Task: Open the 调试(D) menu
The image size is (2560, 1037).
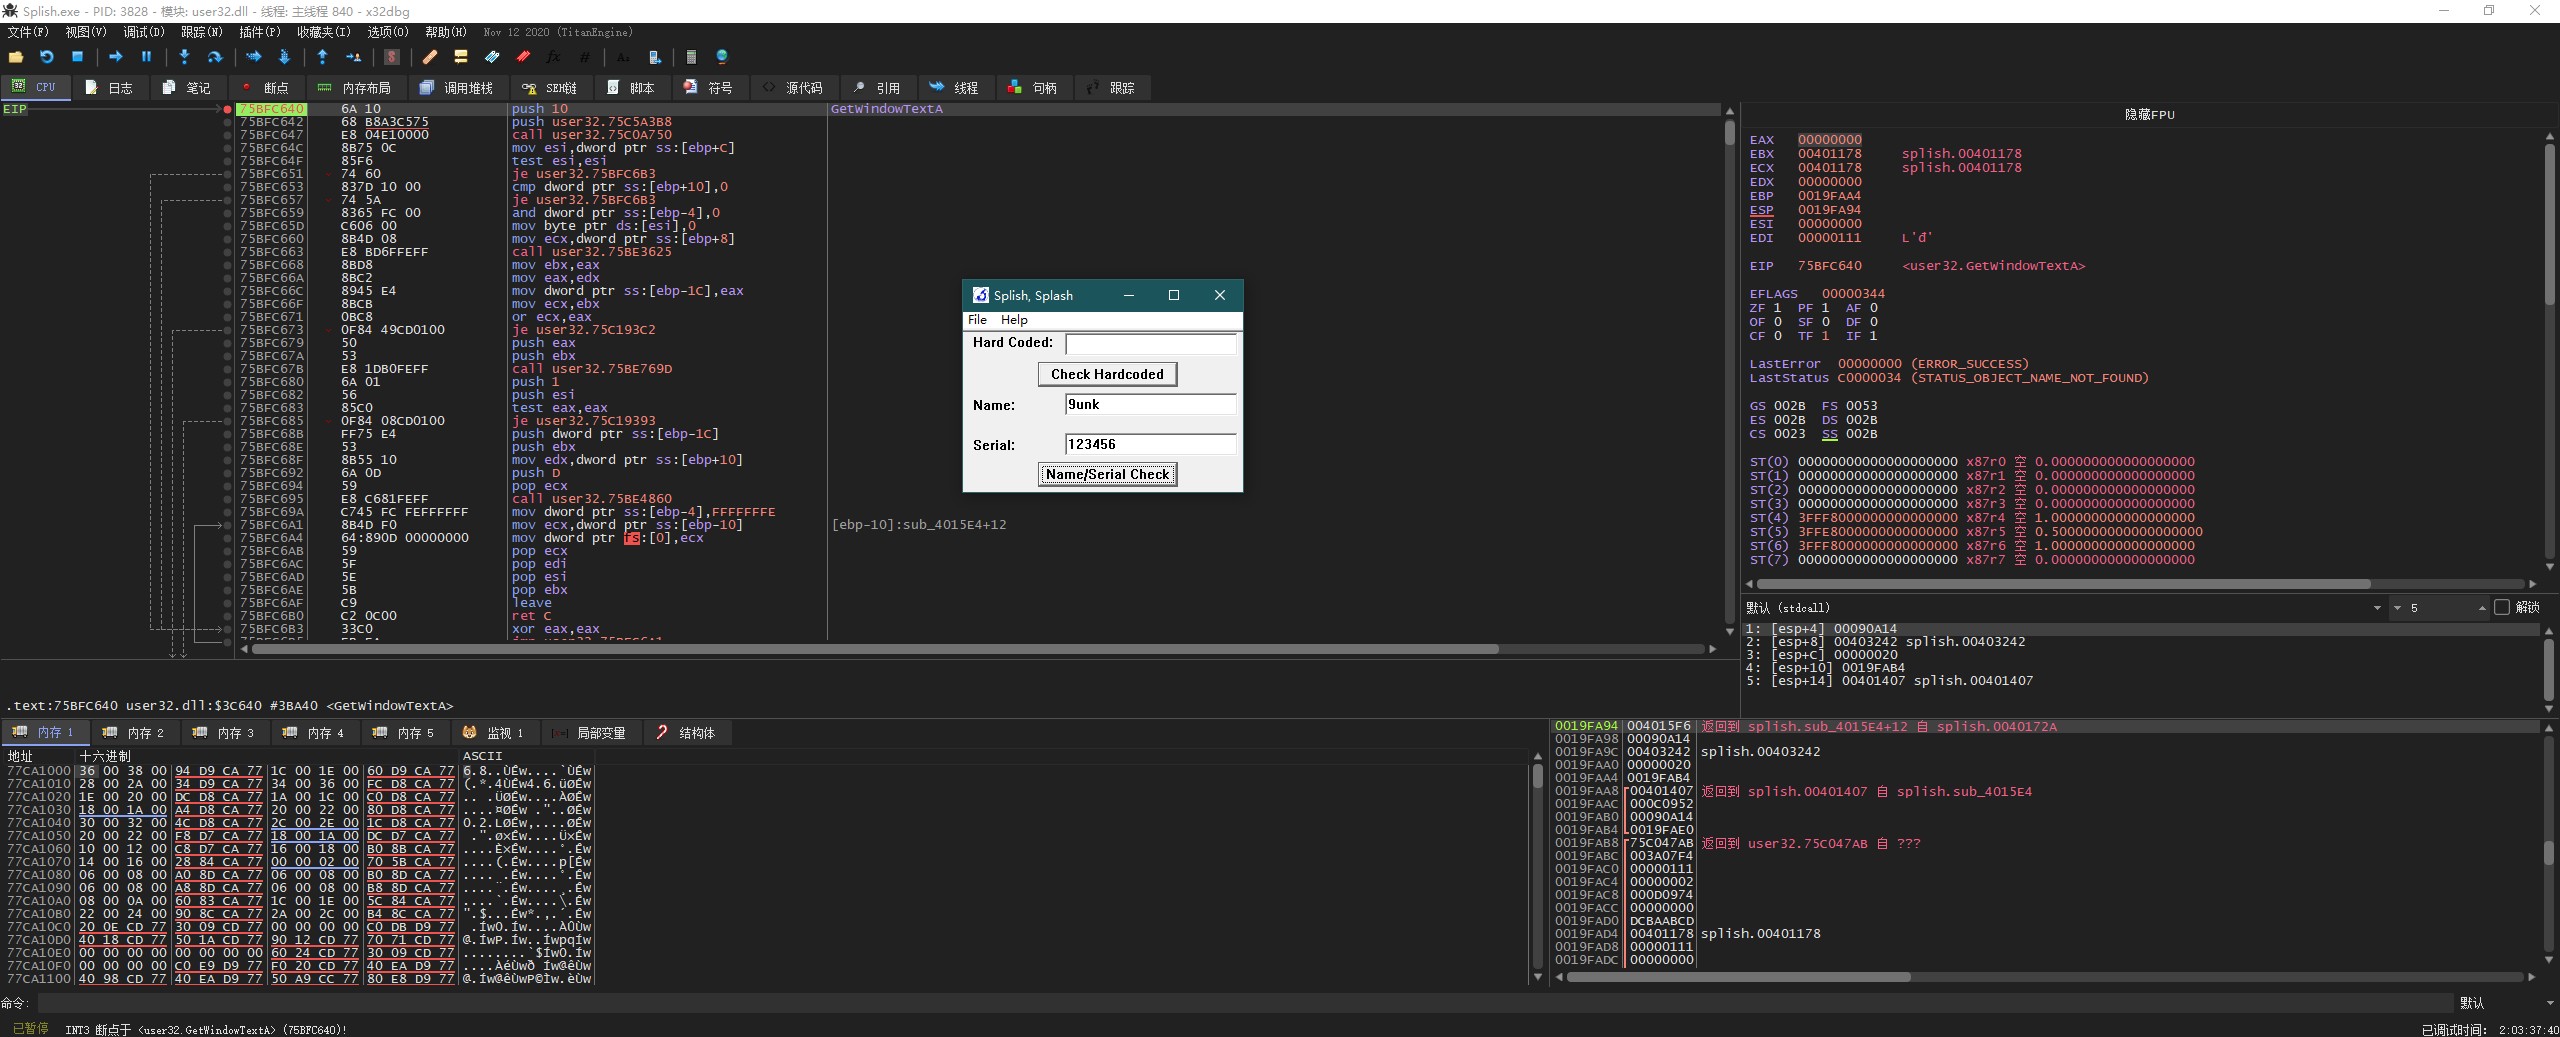Action: 143,32
